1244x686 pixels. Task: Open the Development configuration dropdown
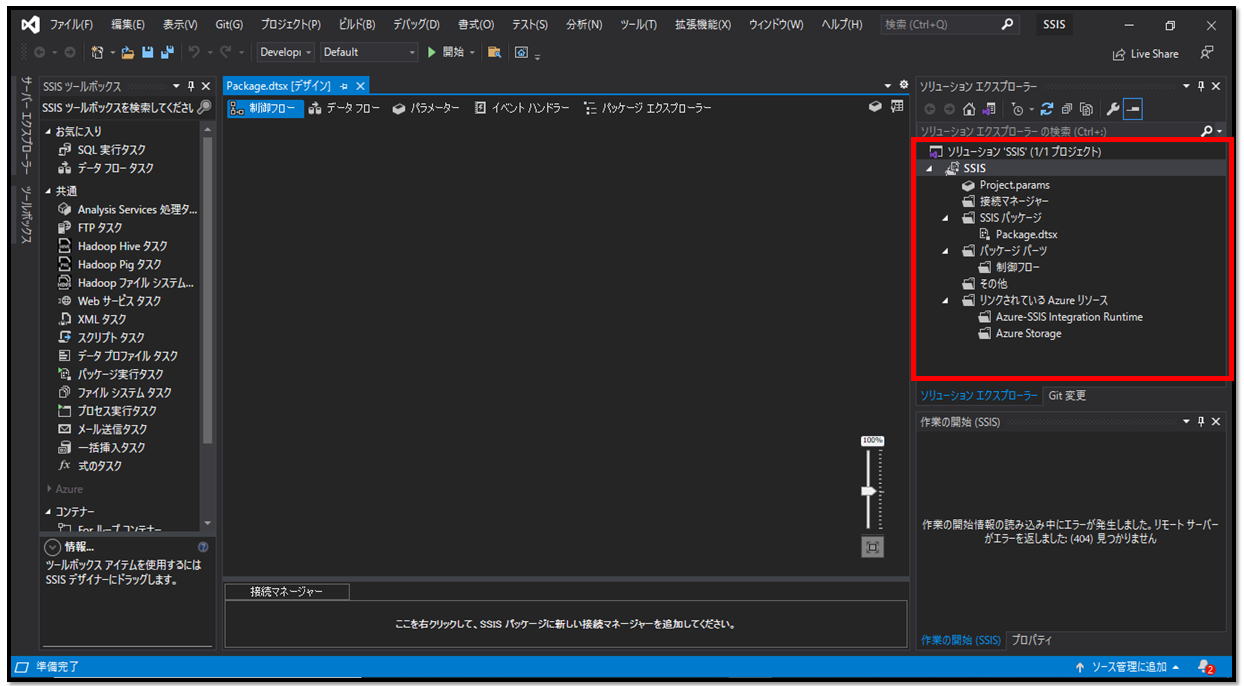click(x=286, y=52)
